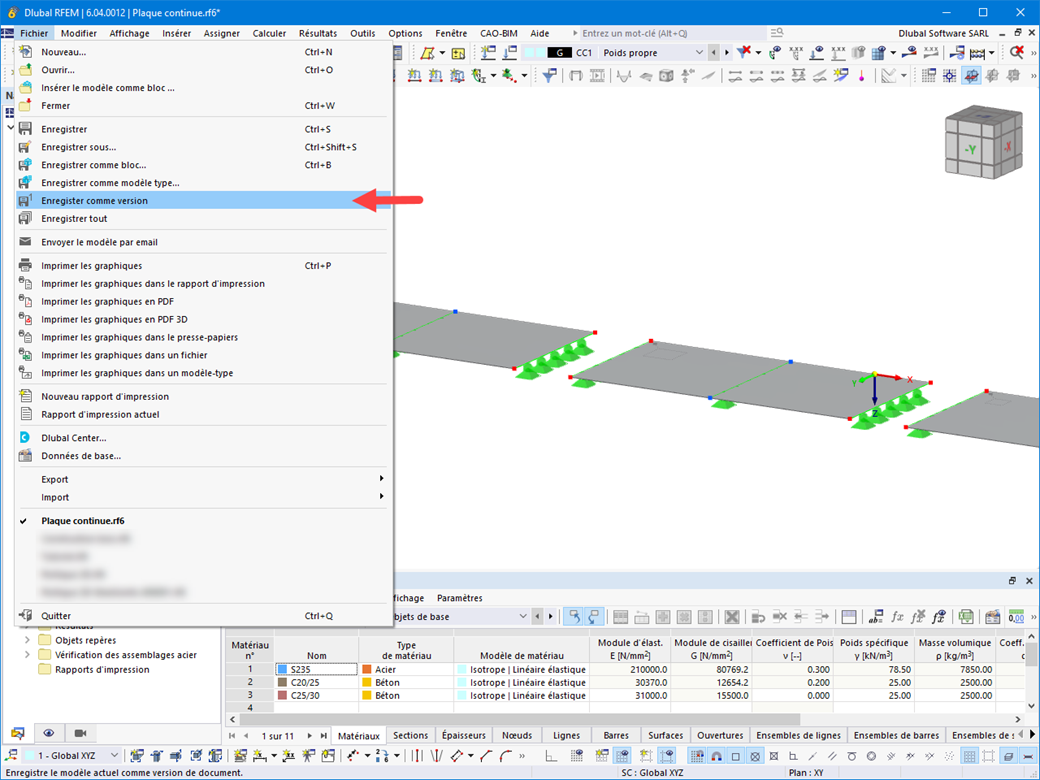Go to next load case with right arrow
Image resolution: width=1040 pixels, height=780 pixels.
coord(727,52)
